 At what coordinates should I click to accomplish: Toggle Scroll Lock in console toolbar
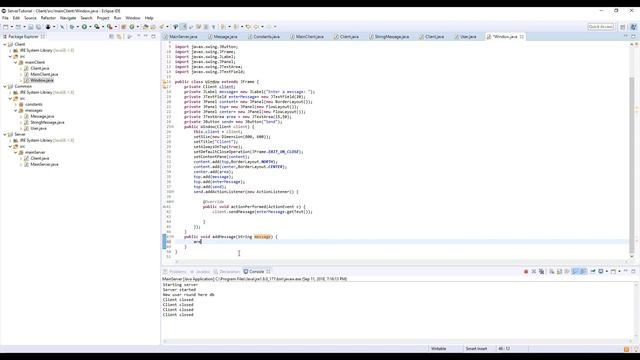point(559,271)
